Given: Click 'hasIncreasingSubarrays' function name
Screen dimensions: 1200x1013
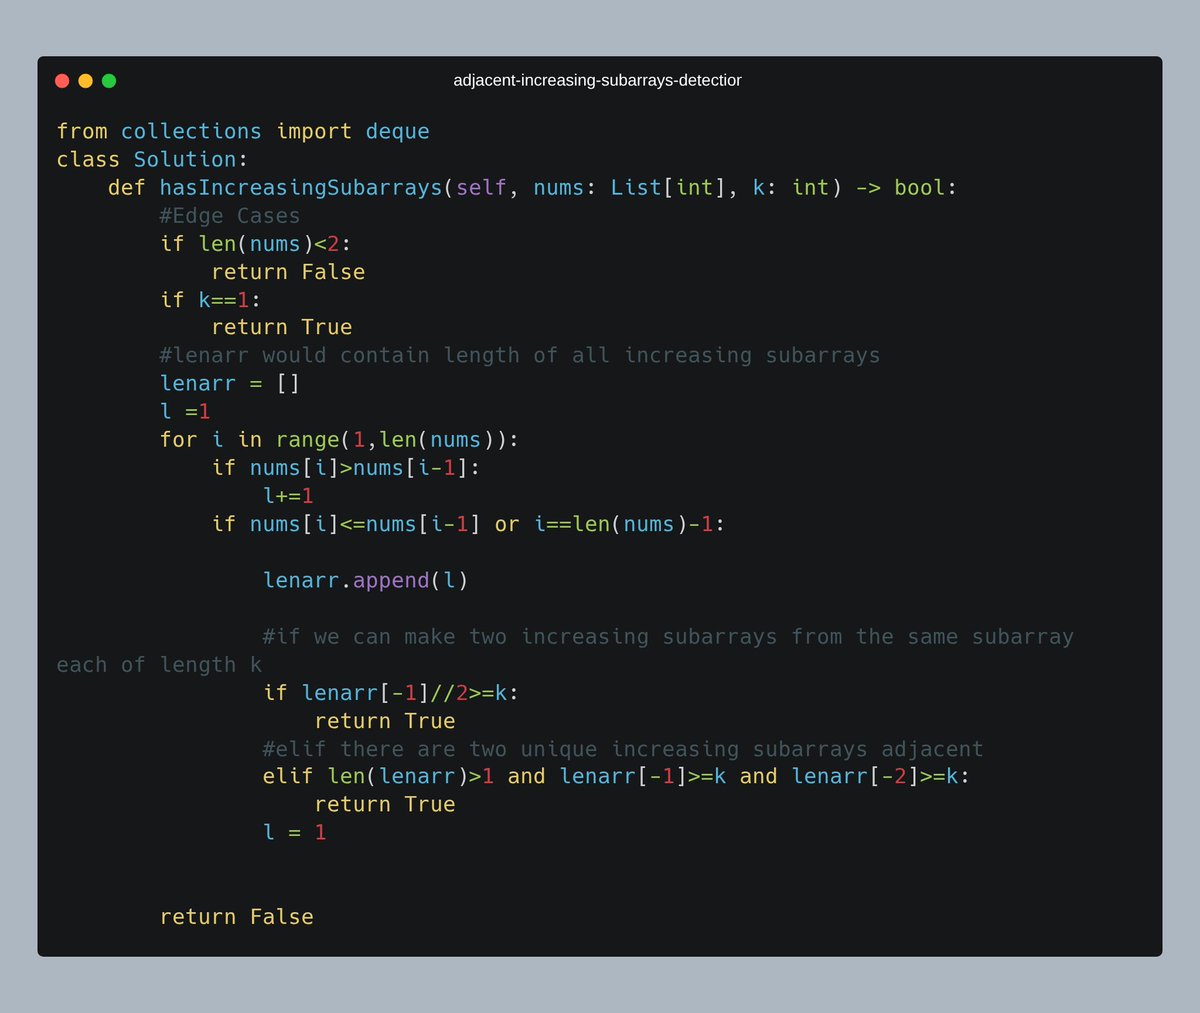Looking at the screenshot, I should [301, 187].
